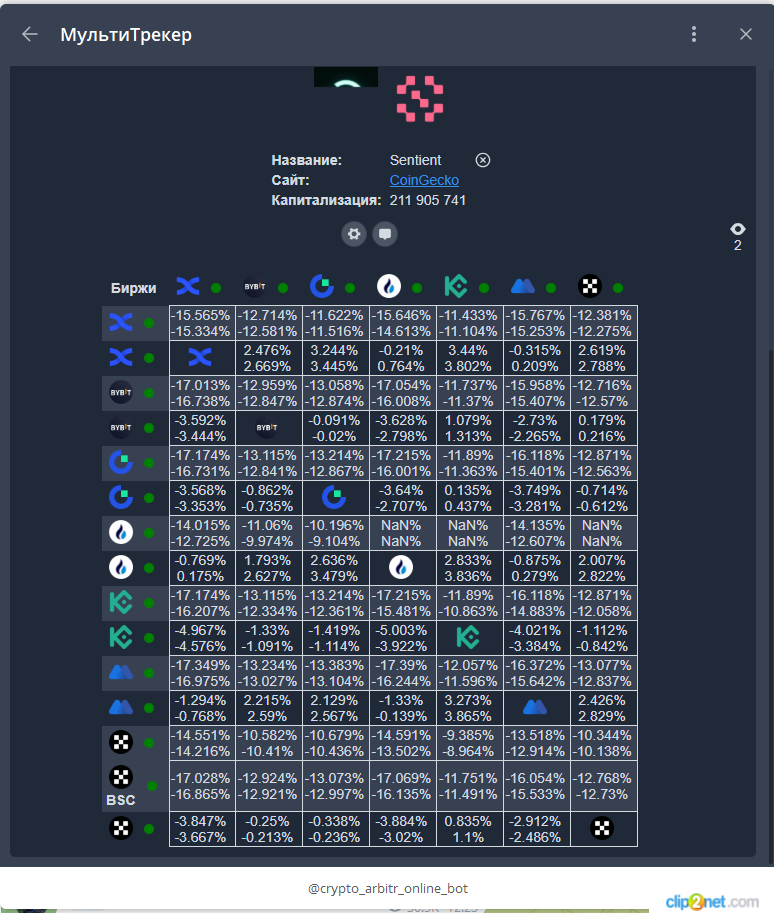774x913 pixels.
Task: Click the OKX logo in the Биржи header row
Action: pyautogui.click(x=589, y=286)
